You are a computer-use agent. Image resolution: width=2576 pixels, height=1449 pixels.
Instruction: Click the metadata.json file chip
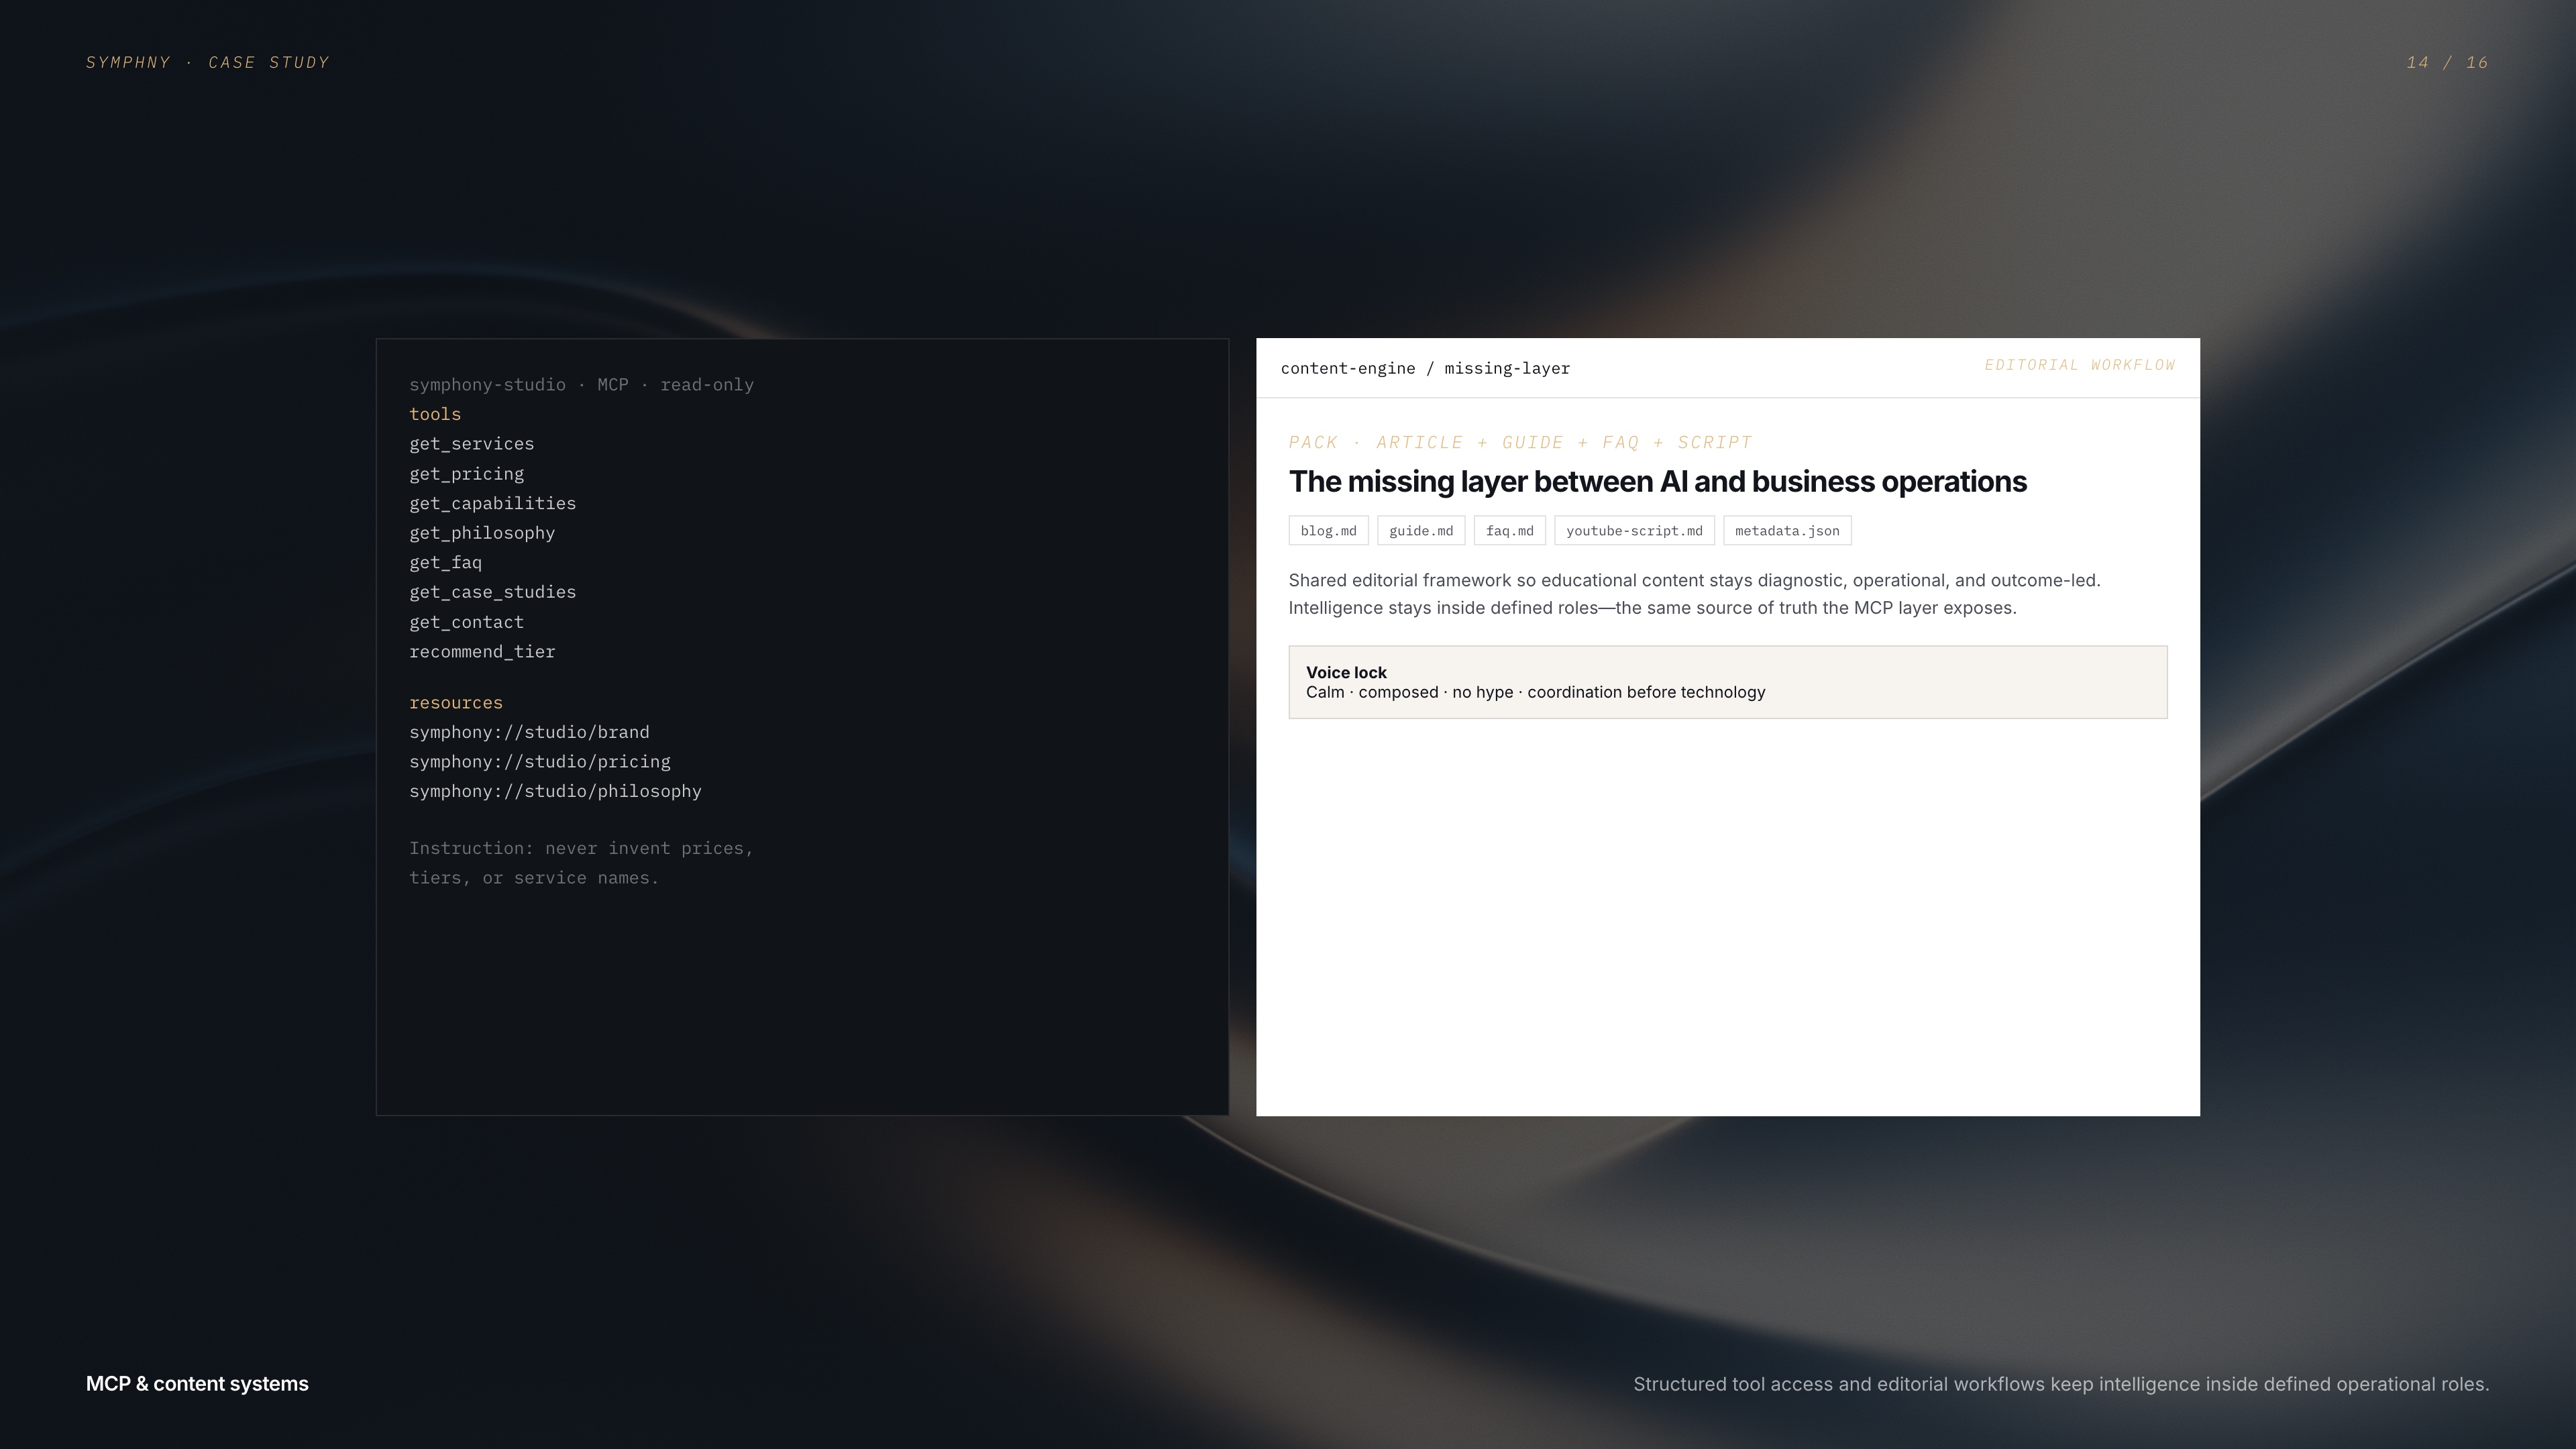click(1787, 531)
